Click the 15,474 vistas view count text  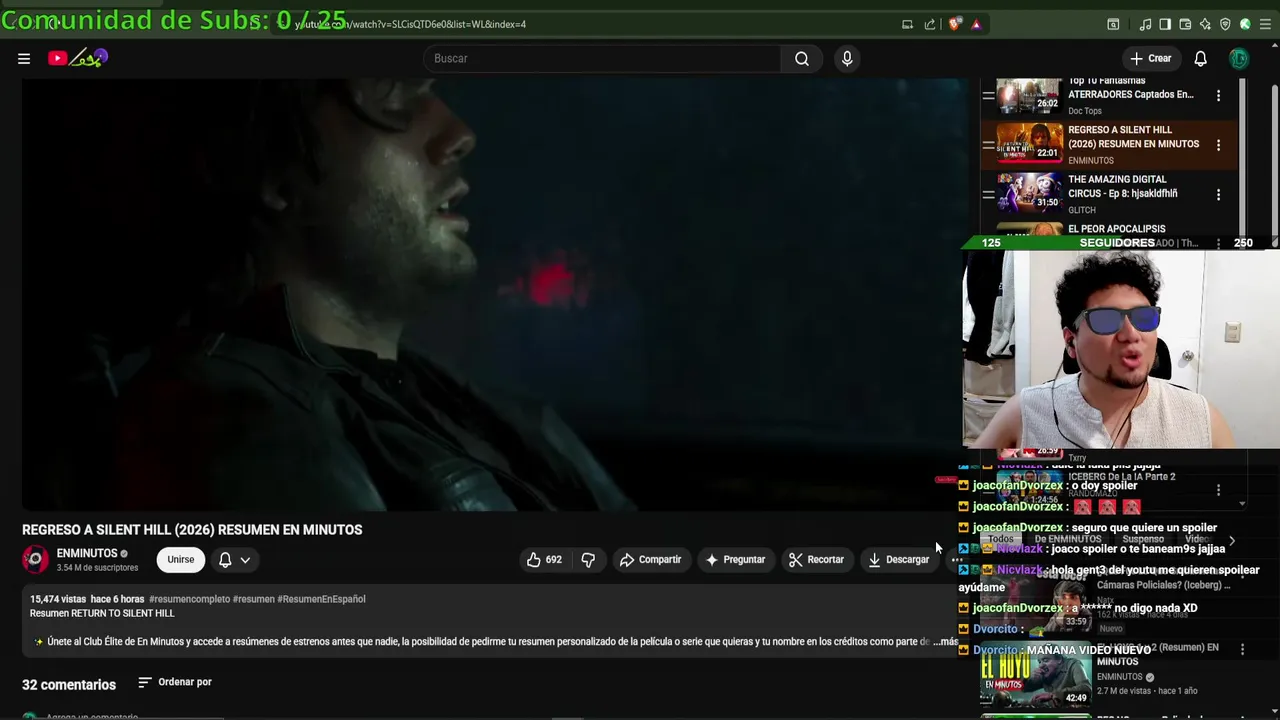click(58, 599)
